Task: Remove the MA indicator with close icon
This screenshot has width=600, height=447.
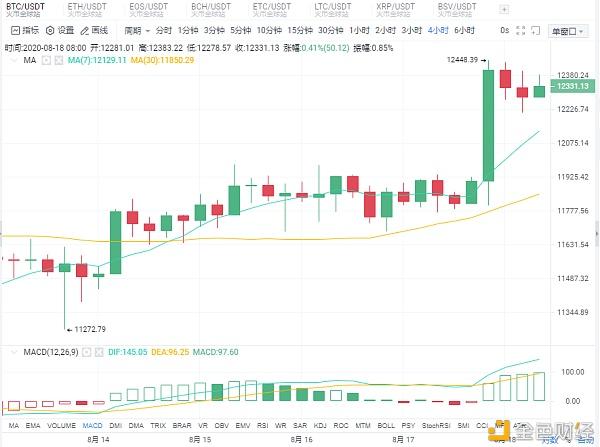Action: tap(59, 60)
